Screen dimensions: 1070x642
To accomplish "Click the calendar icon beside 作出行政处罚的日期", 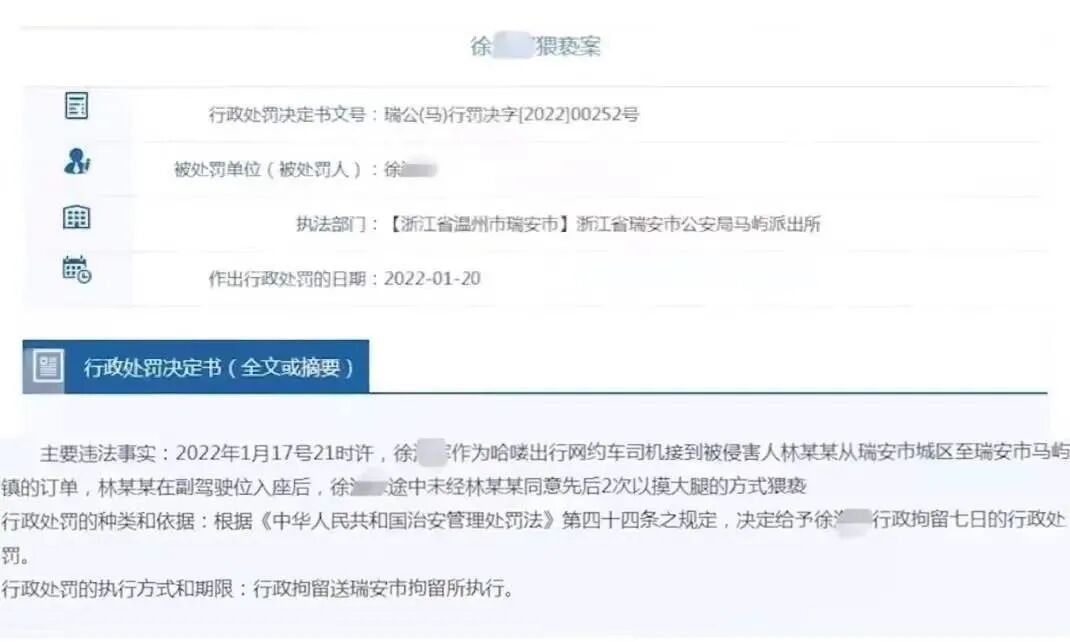I will (x=76, y=269).
